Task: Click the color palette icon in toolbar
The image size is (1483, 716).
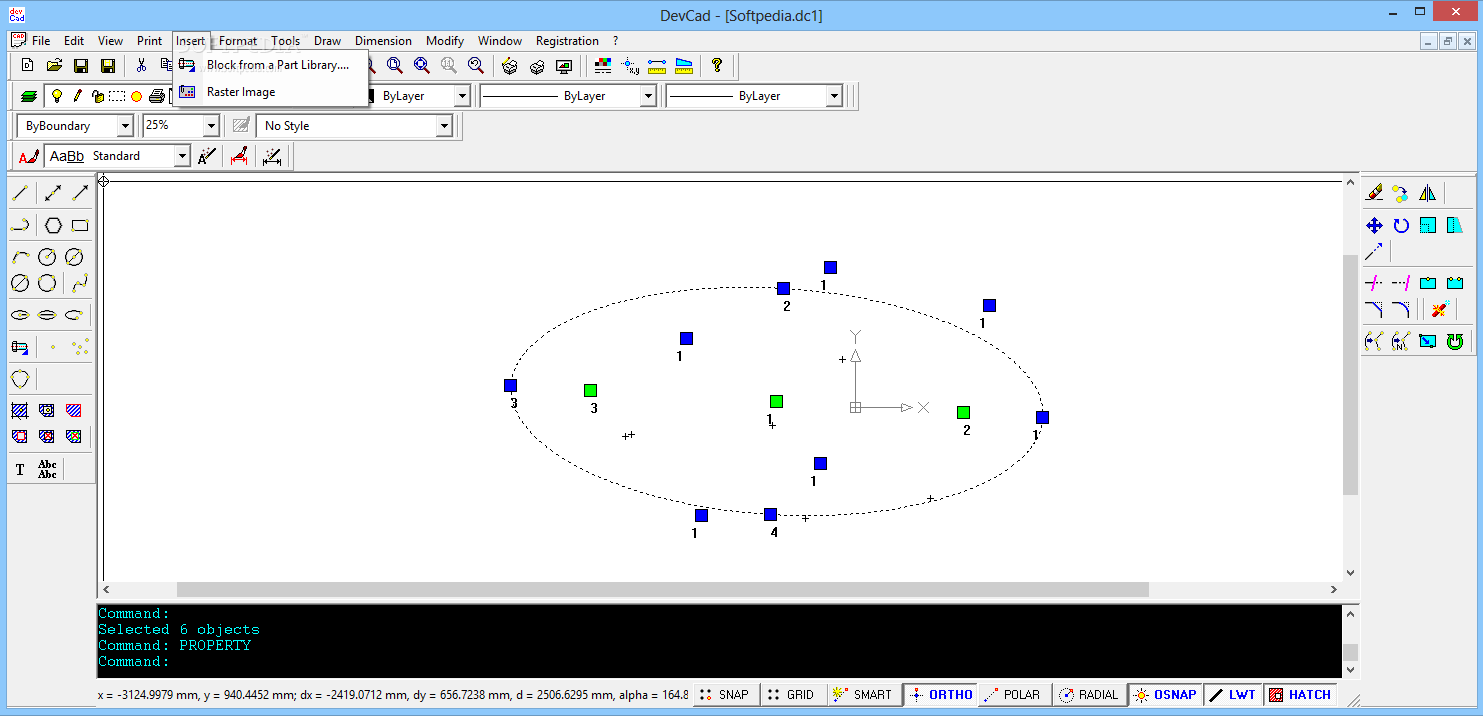Action: coord(603,66)
